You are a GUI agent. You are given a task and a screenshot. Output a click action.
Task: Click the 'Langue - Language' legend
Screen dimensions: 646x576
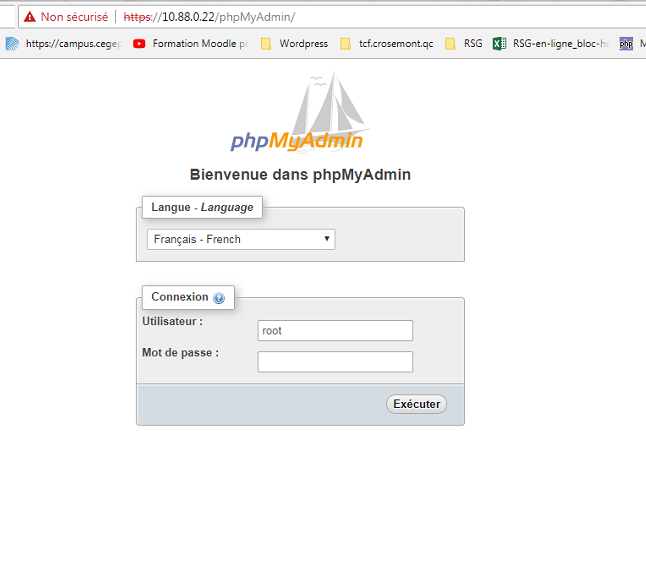[202, 207]
